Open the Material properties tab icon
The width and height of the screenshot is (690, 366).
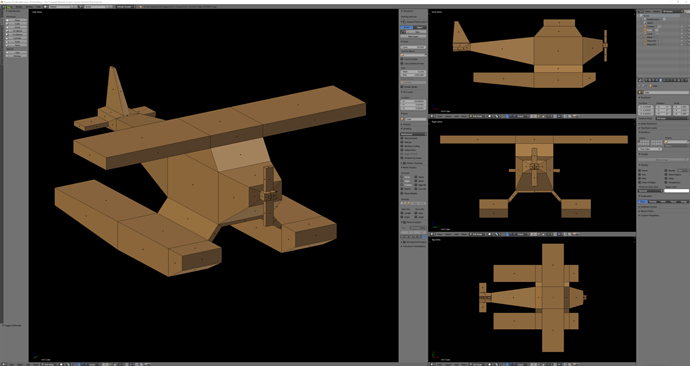[675, 80]
